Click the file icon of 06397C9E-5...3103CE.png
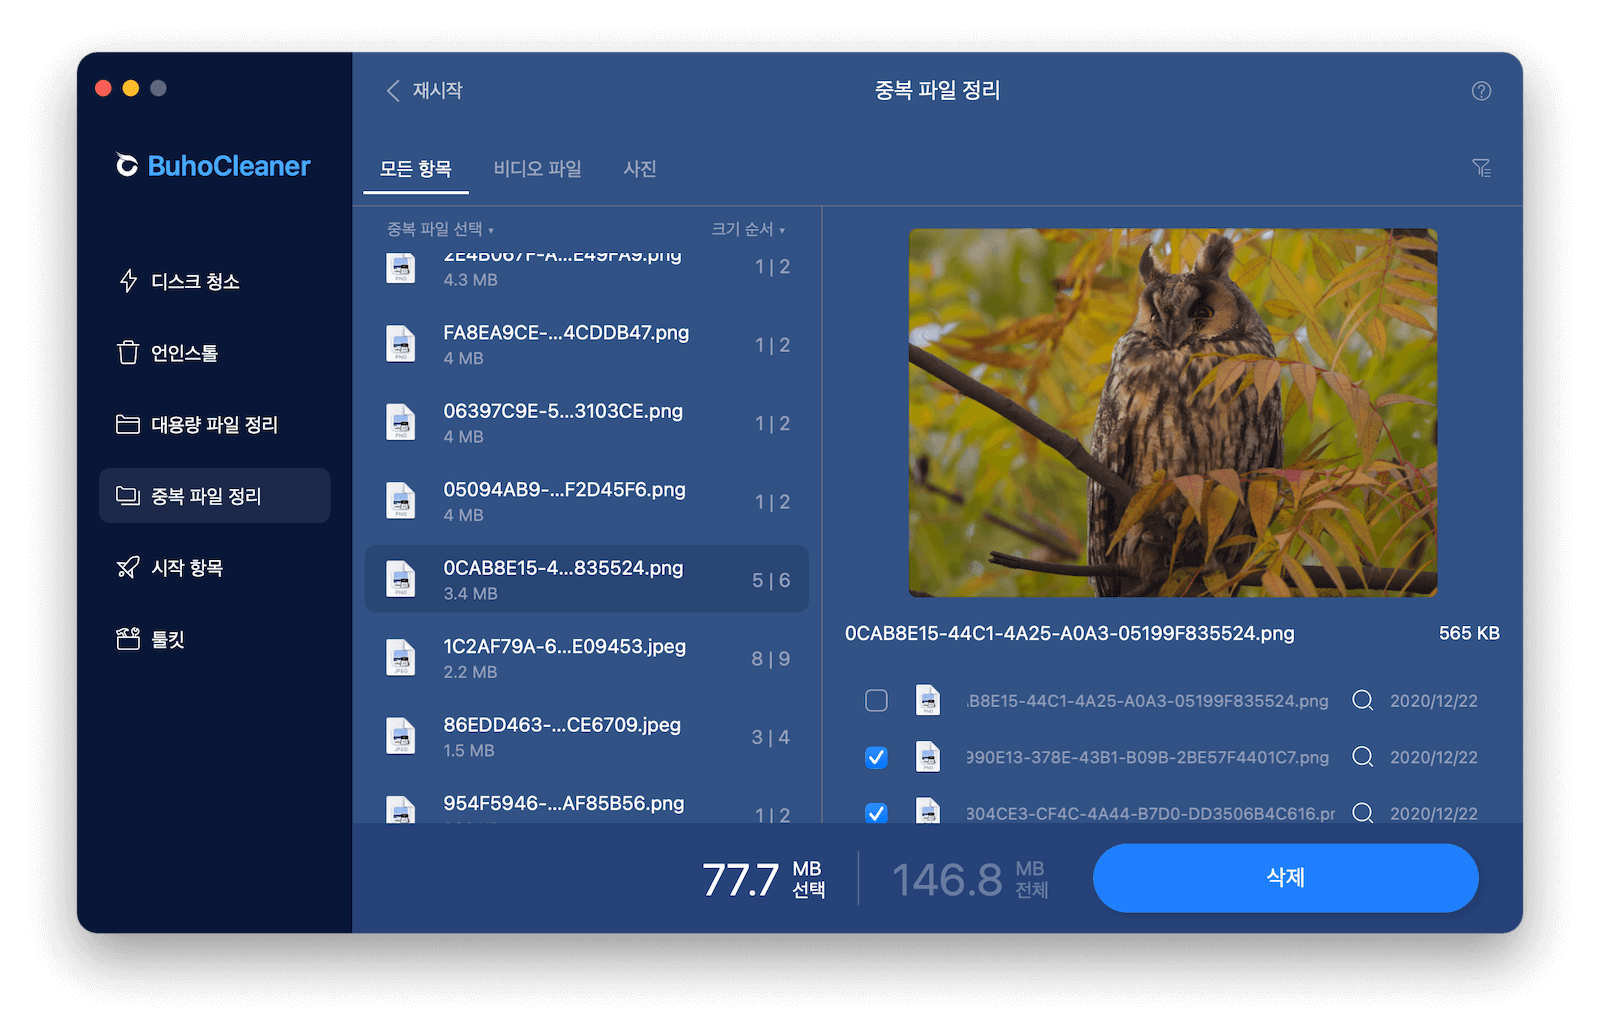Screen dimensions: 1600x1035 401,422
